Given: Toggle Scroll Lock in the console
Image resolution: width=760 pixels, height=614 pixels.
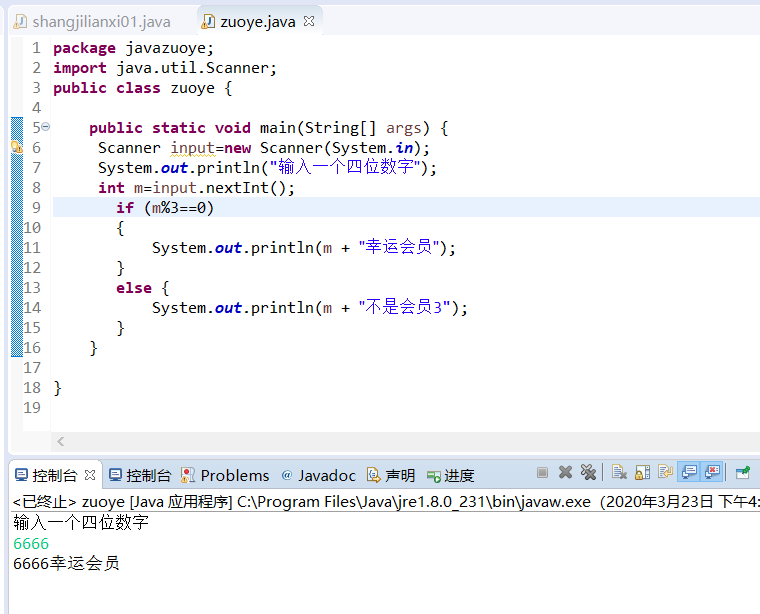Looking at the screenshot, I should [x=642, y=472].
